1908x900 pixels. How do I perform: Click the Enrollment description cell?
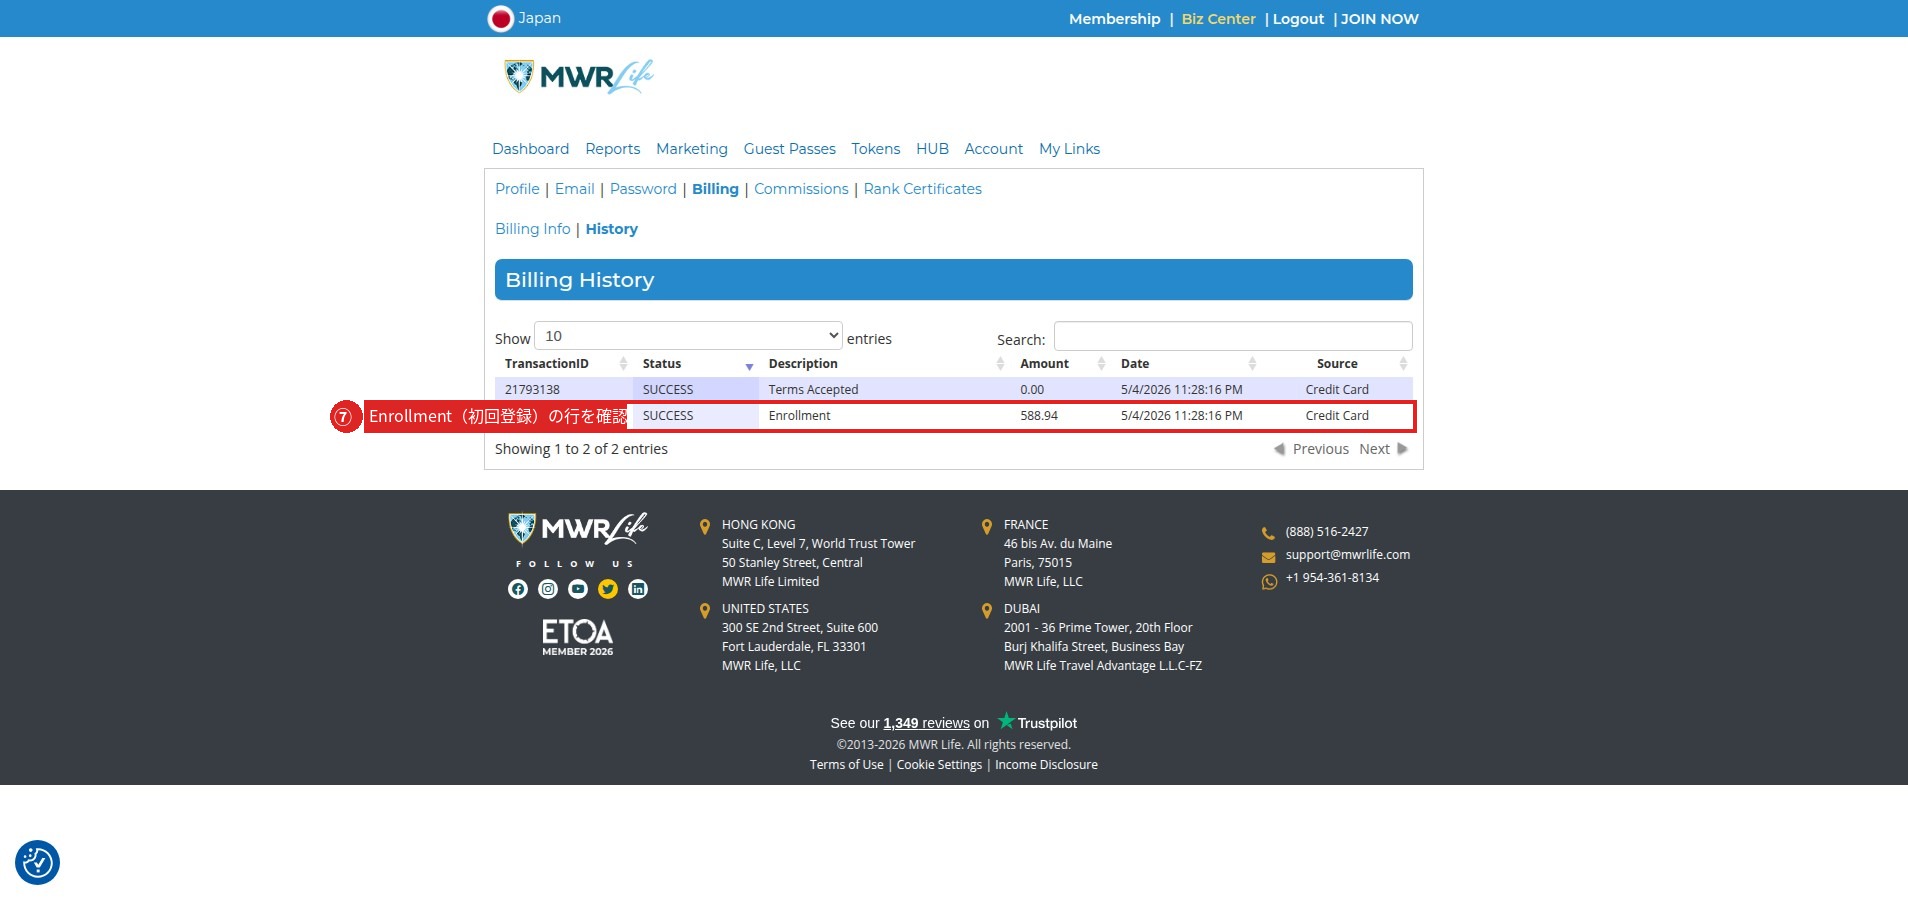884,416
